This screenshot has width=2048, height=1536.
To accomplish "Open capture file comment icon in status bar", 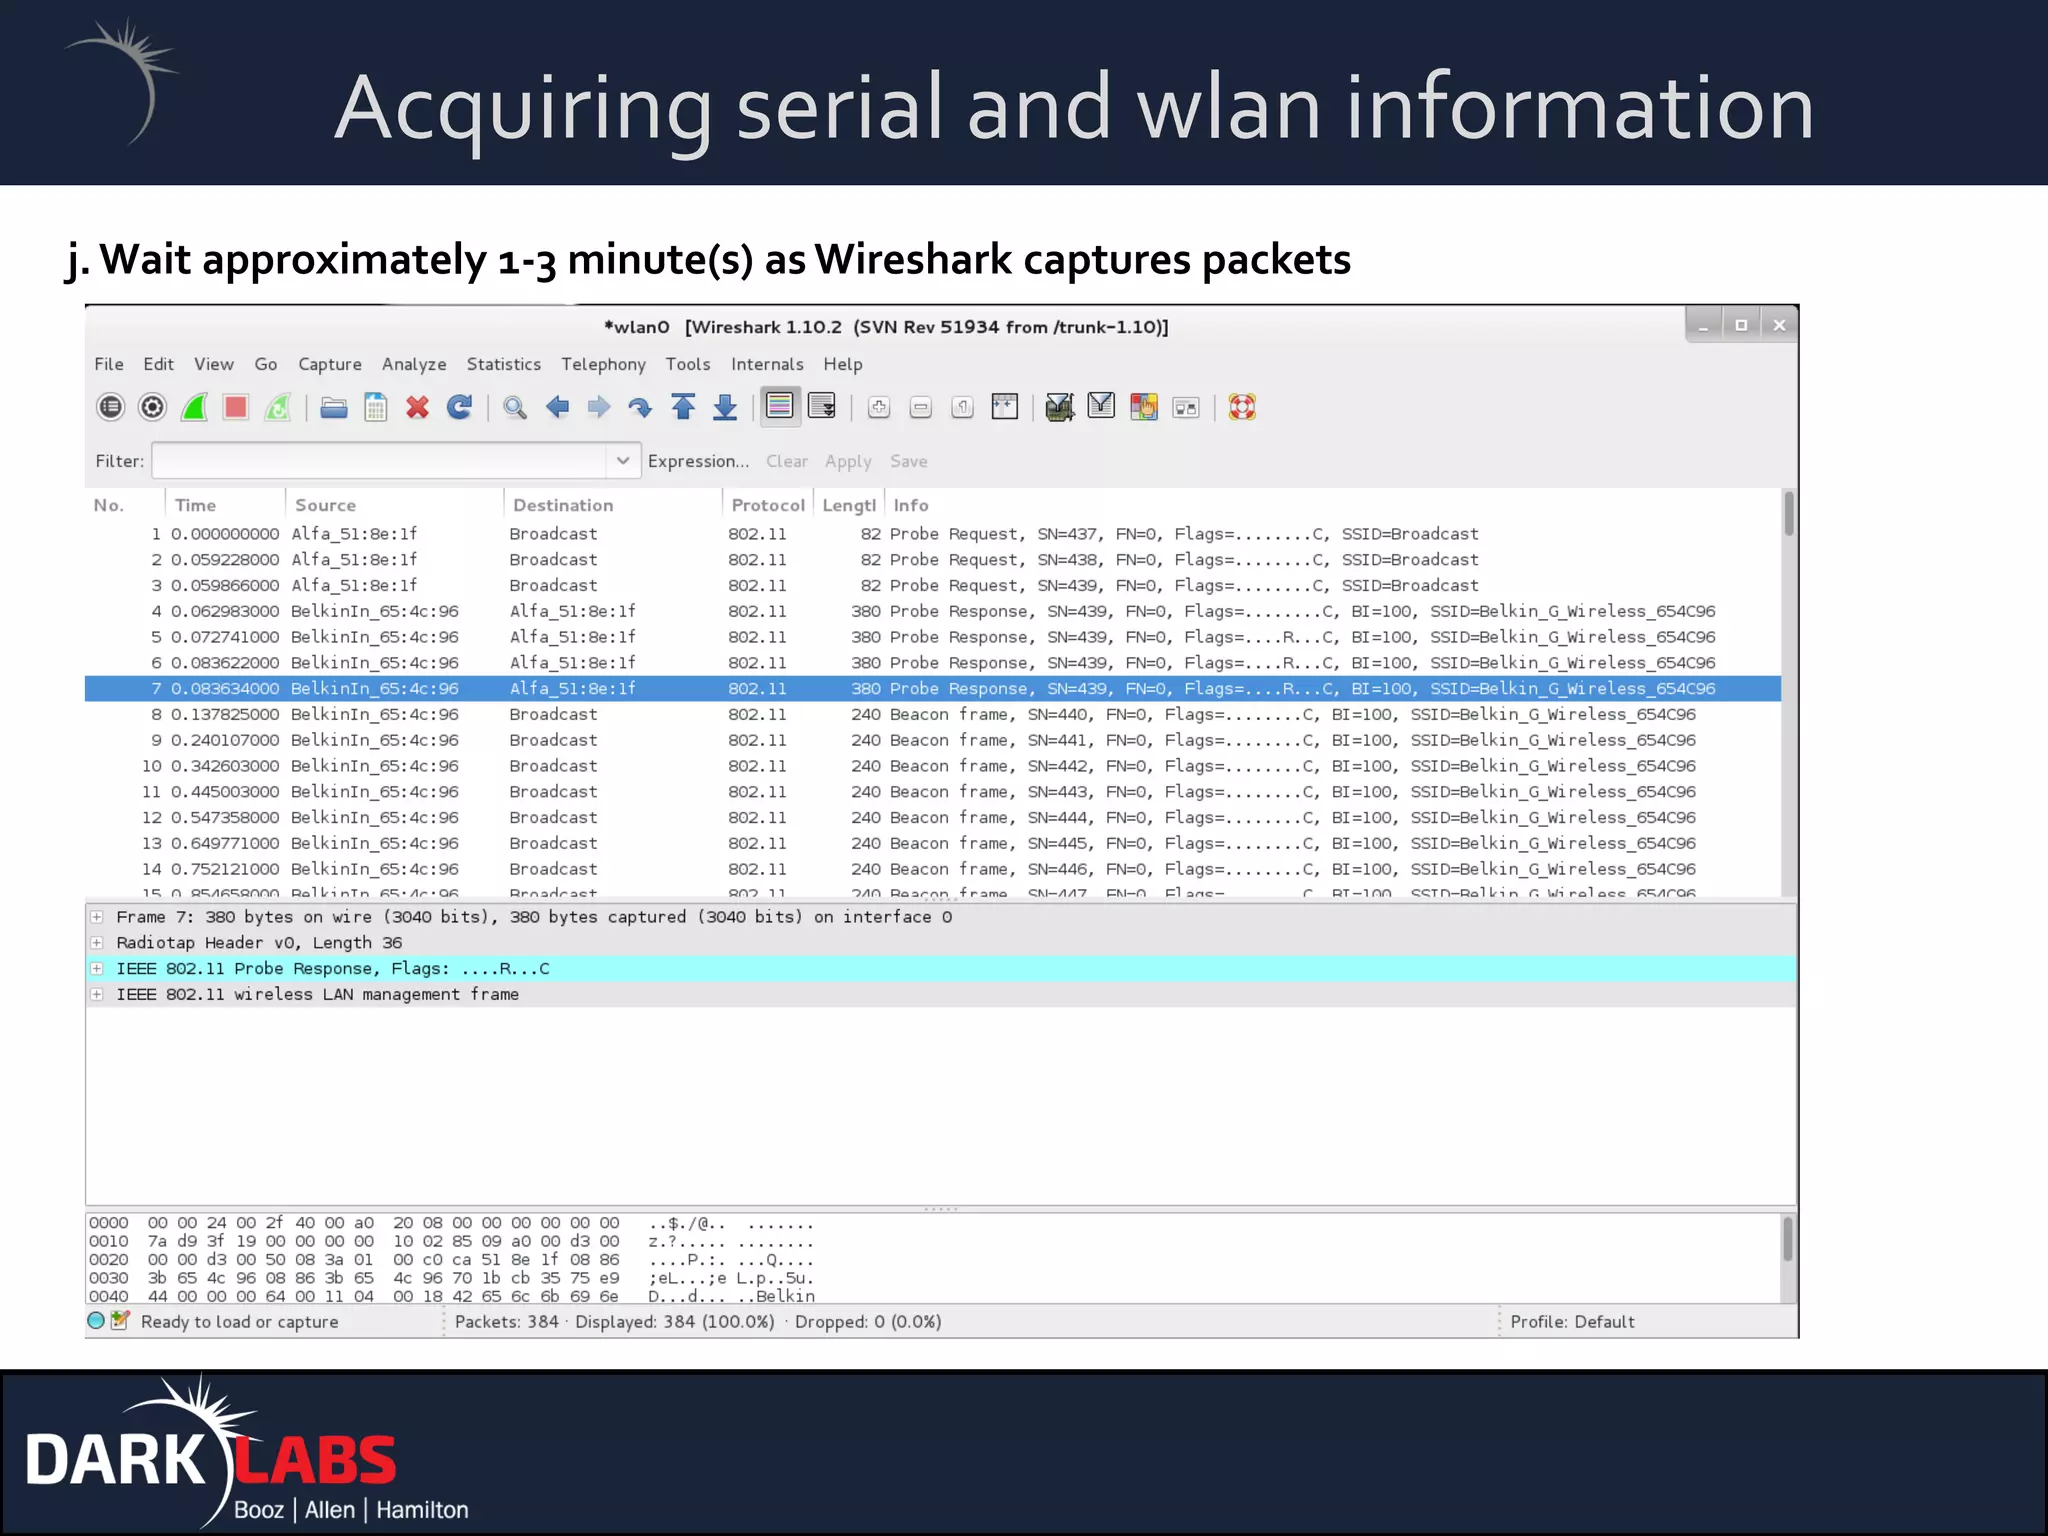I will coord(121,1320).
